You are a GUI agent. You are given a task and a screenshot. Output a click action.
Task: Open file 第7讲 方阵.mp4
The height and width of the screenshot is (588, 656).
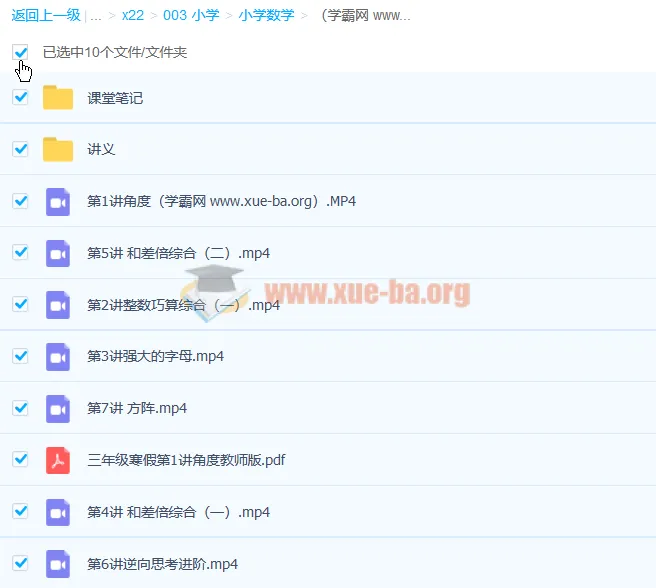coord(137,408)
